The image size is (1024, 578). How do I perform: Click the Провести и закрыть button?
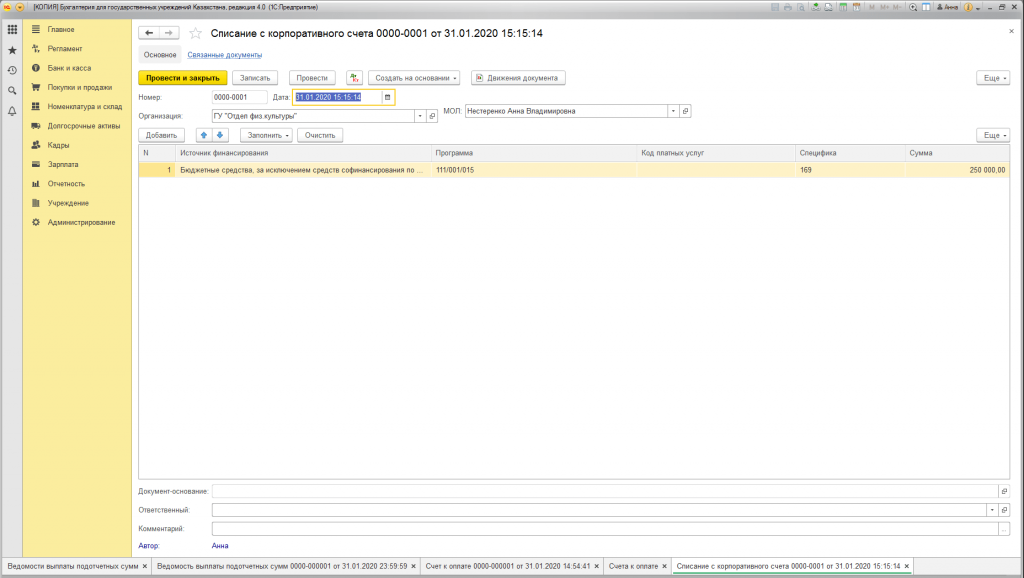pyautogui.click(x=183, y=77)
